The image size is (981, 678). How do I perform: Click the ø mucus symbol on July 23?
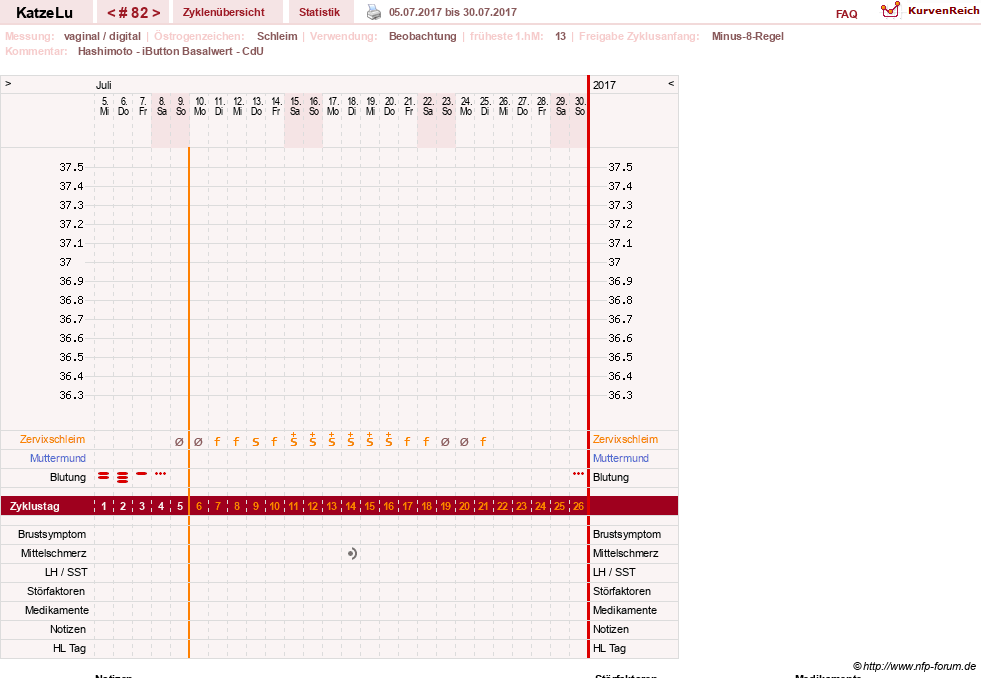445,442
